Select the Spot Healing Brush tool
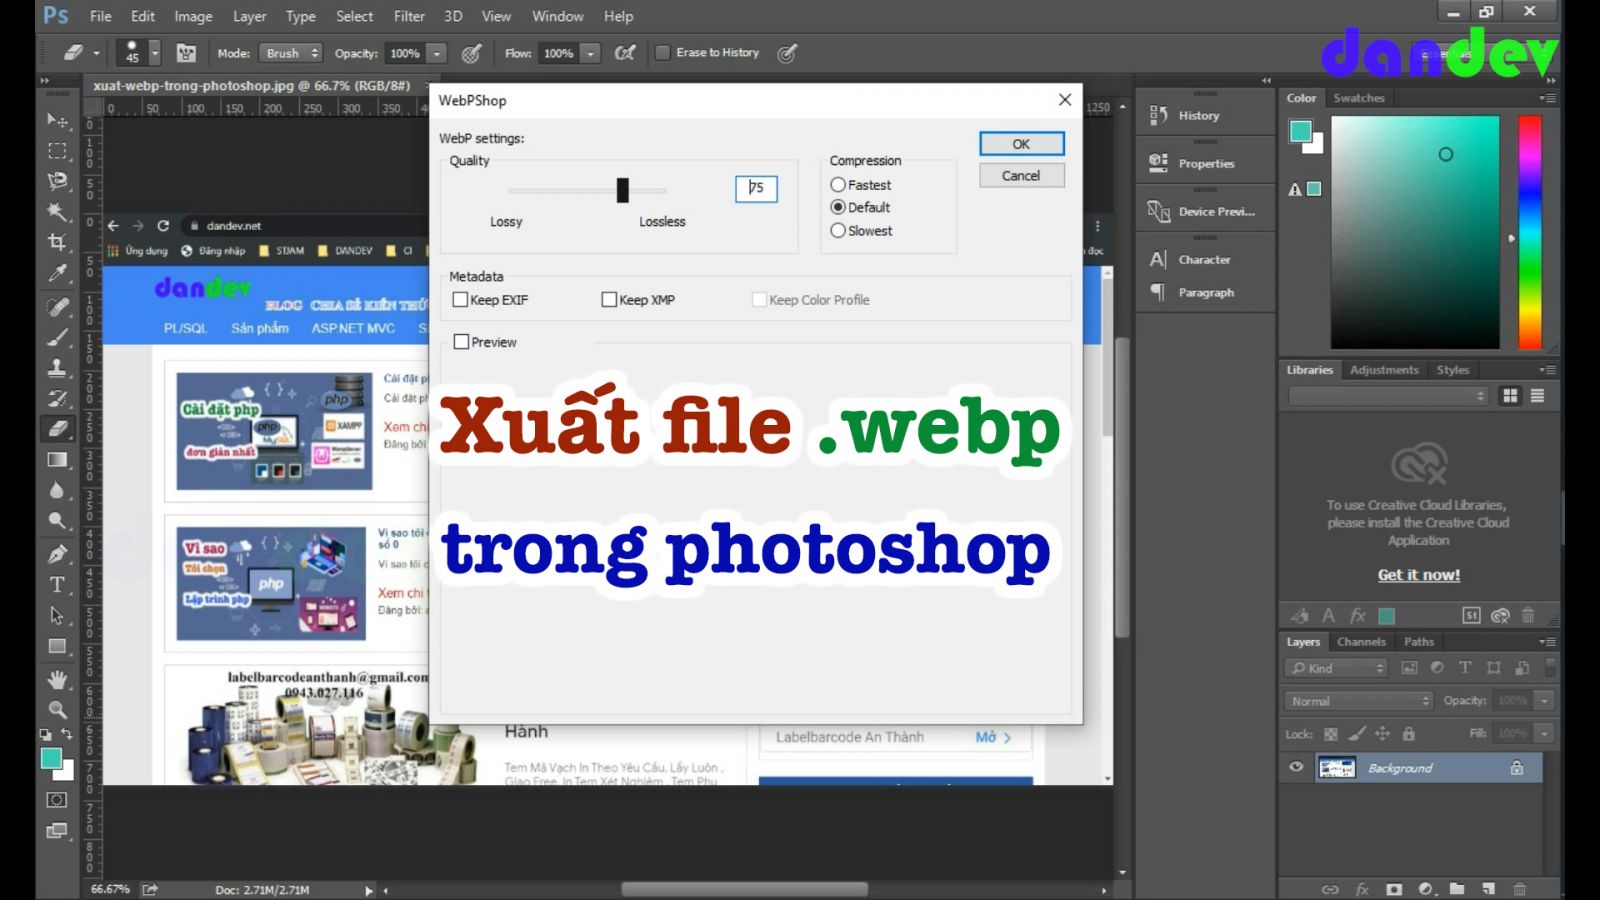1600x900 pixels. [x=57, y=307]
